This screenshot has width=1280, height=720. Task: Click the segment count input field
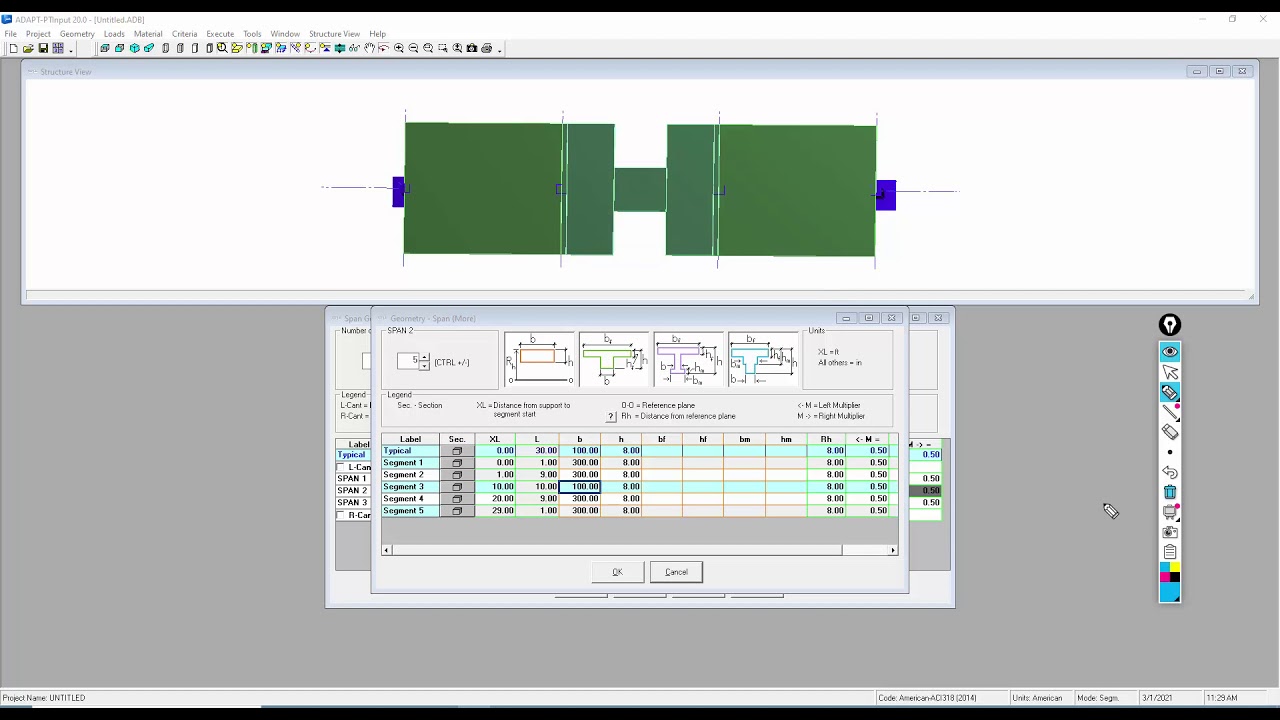408,361
